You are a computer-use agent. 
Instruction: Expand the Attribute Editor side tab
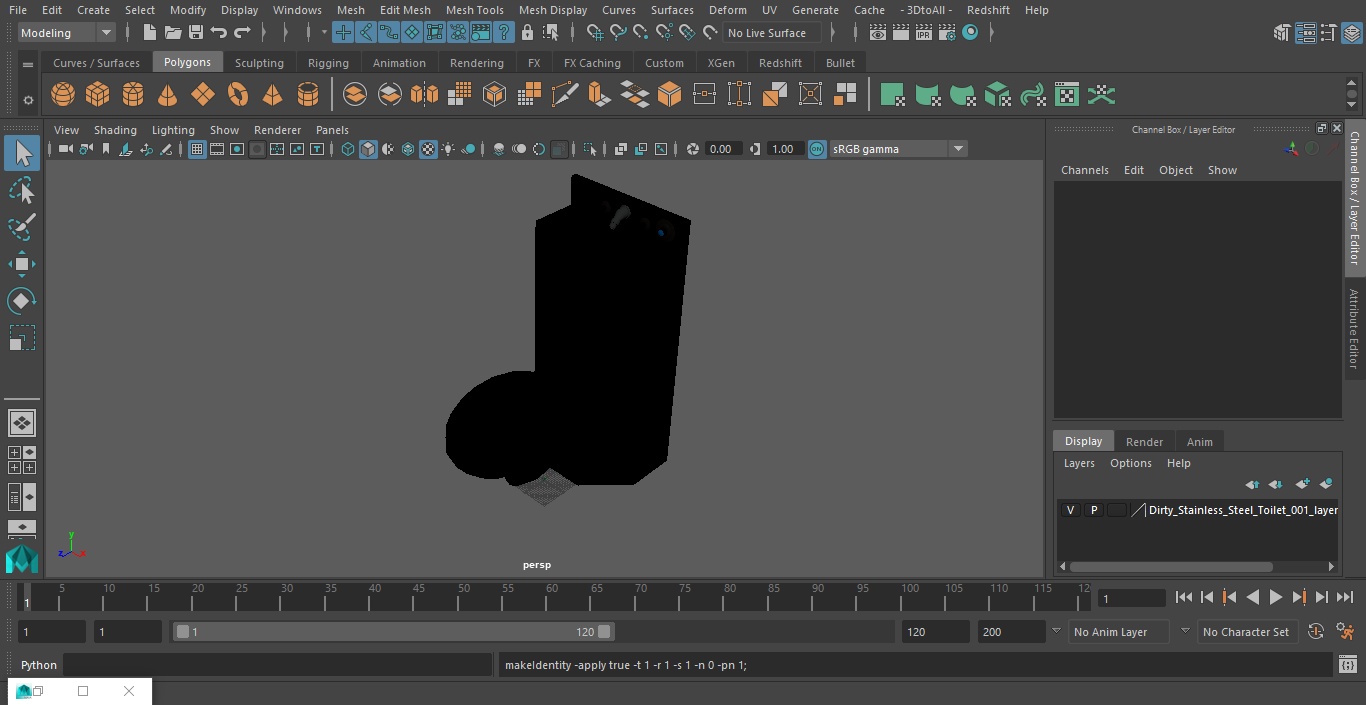(x=1354, y=329)
